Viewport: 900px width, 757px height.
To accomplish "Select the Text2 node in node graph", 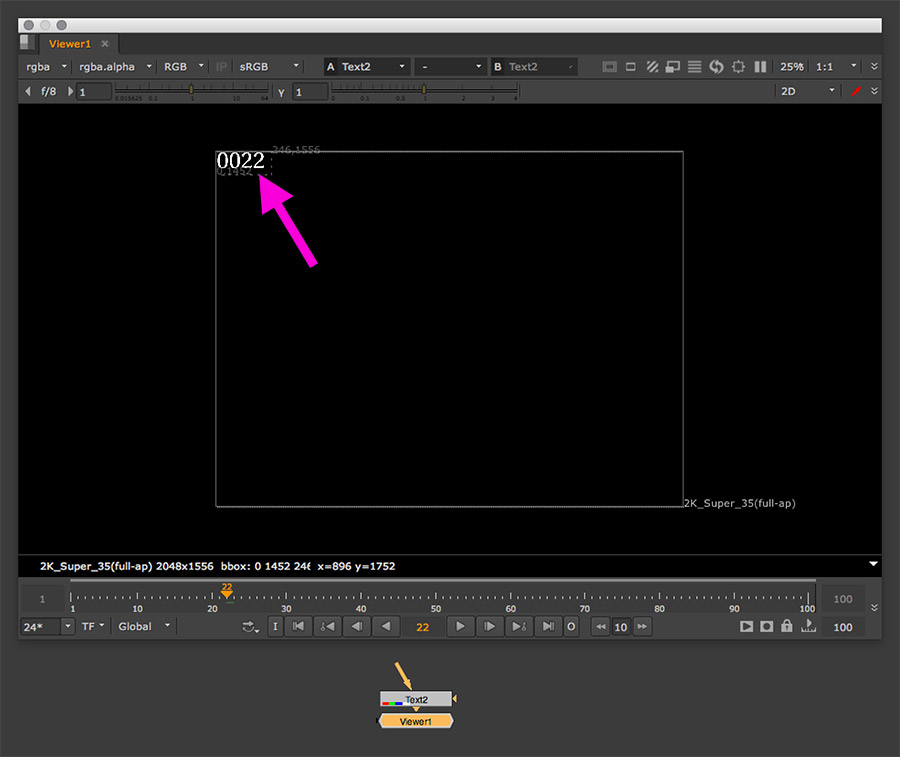I will point(416,699).
